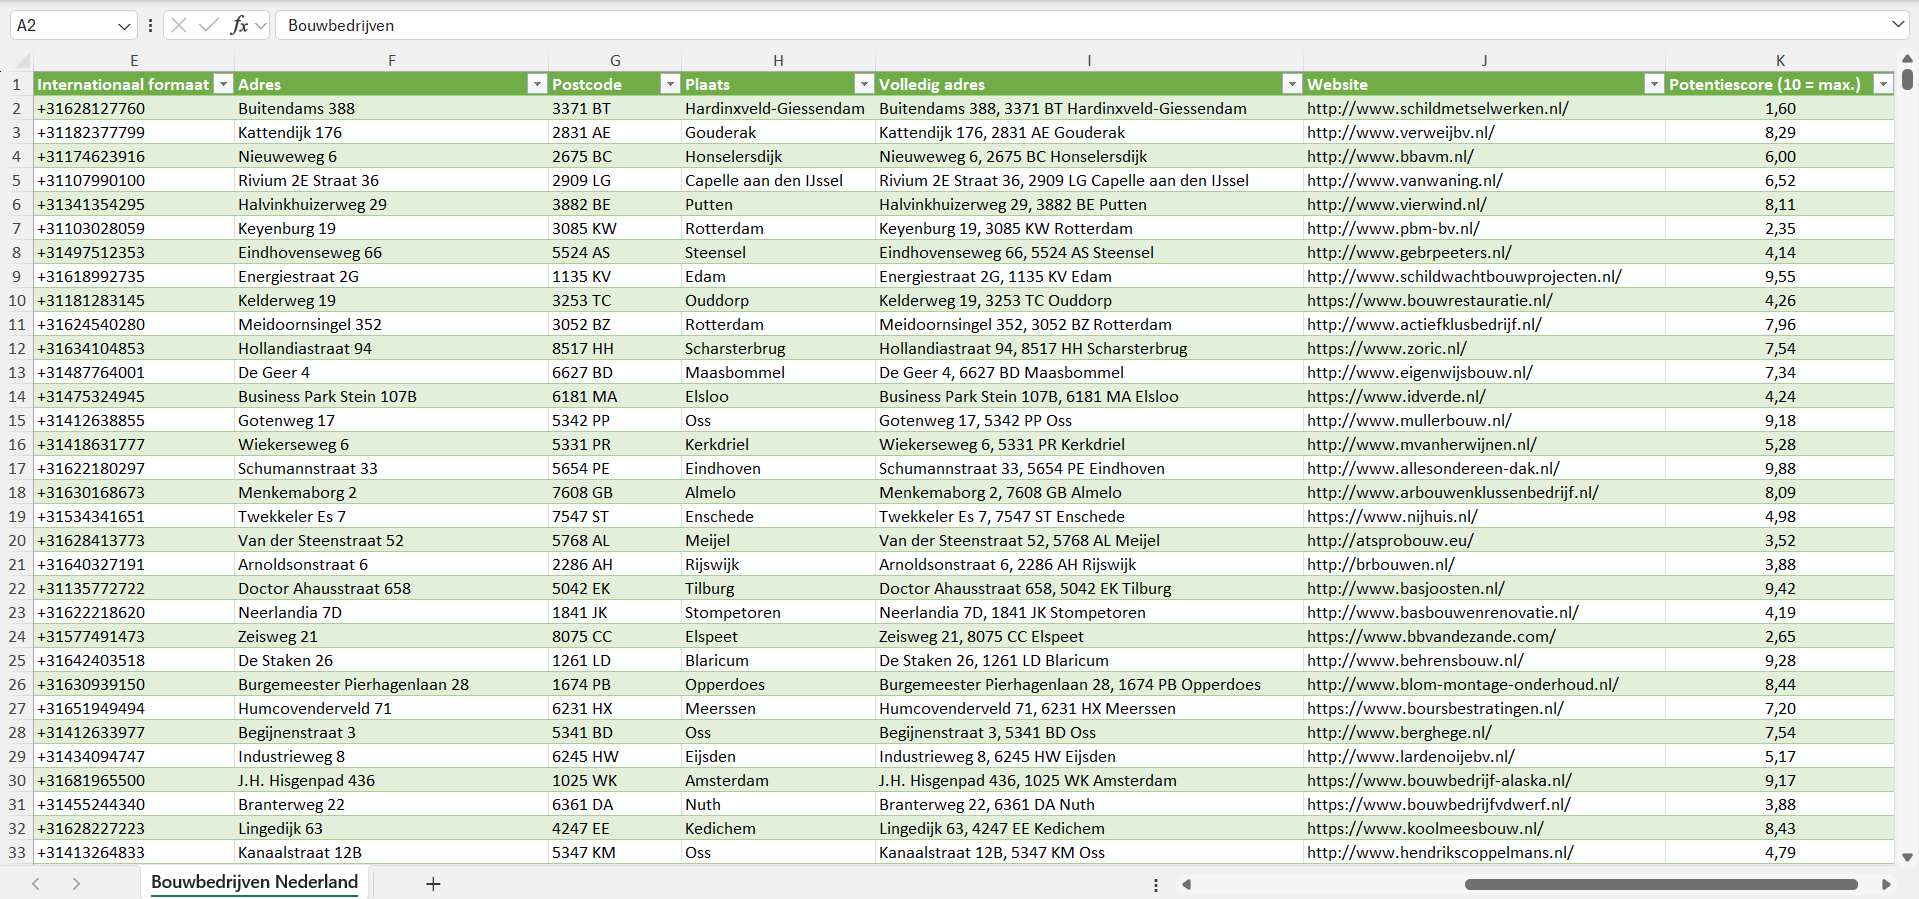Click horizontal scrollbar right arrow
This screenshot has height=899, width=1919.
pyautogui.click(x=1886, y=884)
